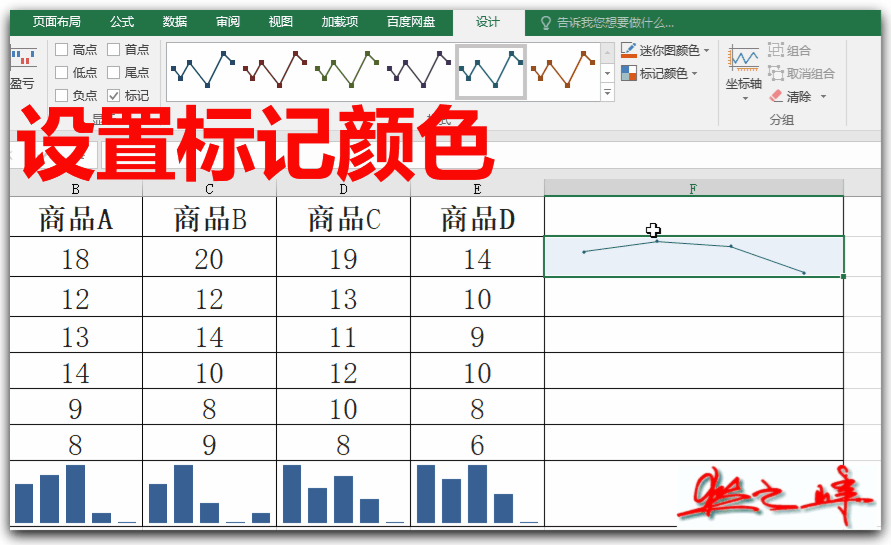Click the 迷你图颜色 pen icon
Image resolution: width=891 pixels, height=545 pixels.
pyautogui.click(x=628, y=50)
